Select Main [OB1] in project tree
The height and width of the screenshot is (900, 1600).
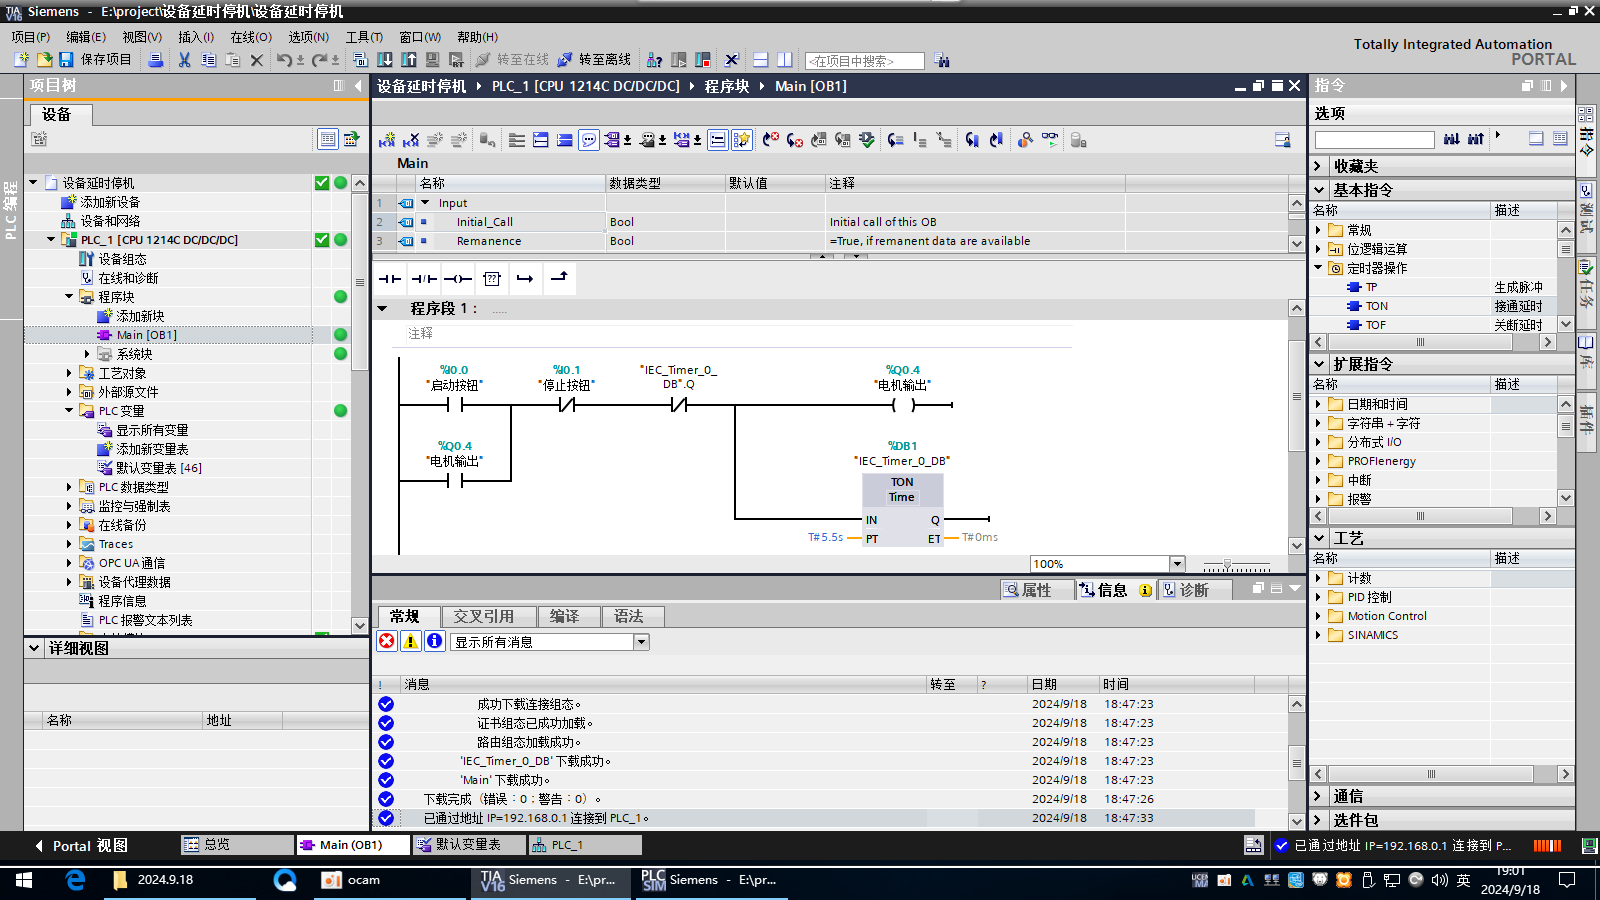pyautogui.click(x=146, y=335)
